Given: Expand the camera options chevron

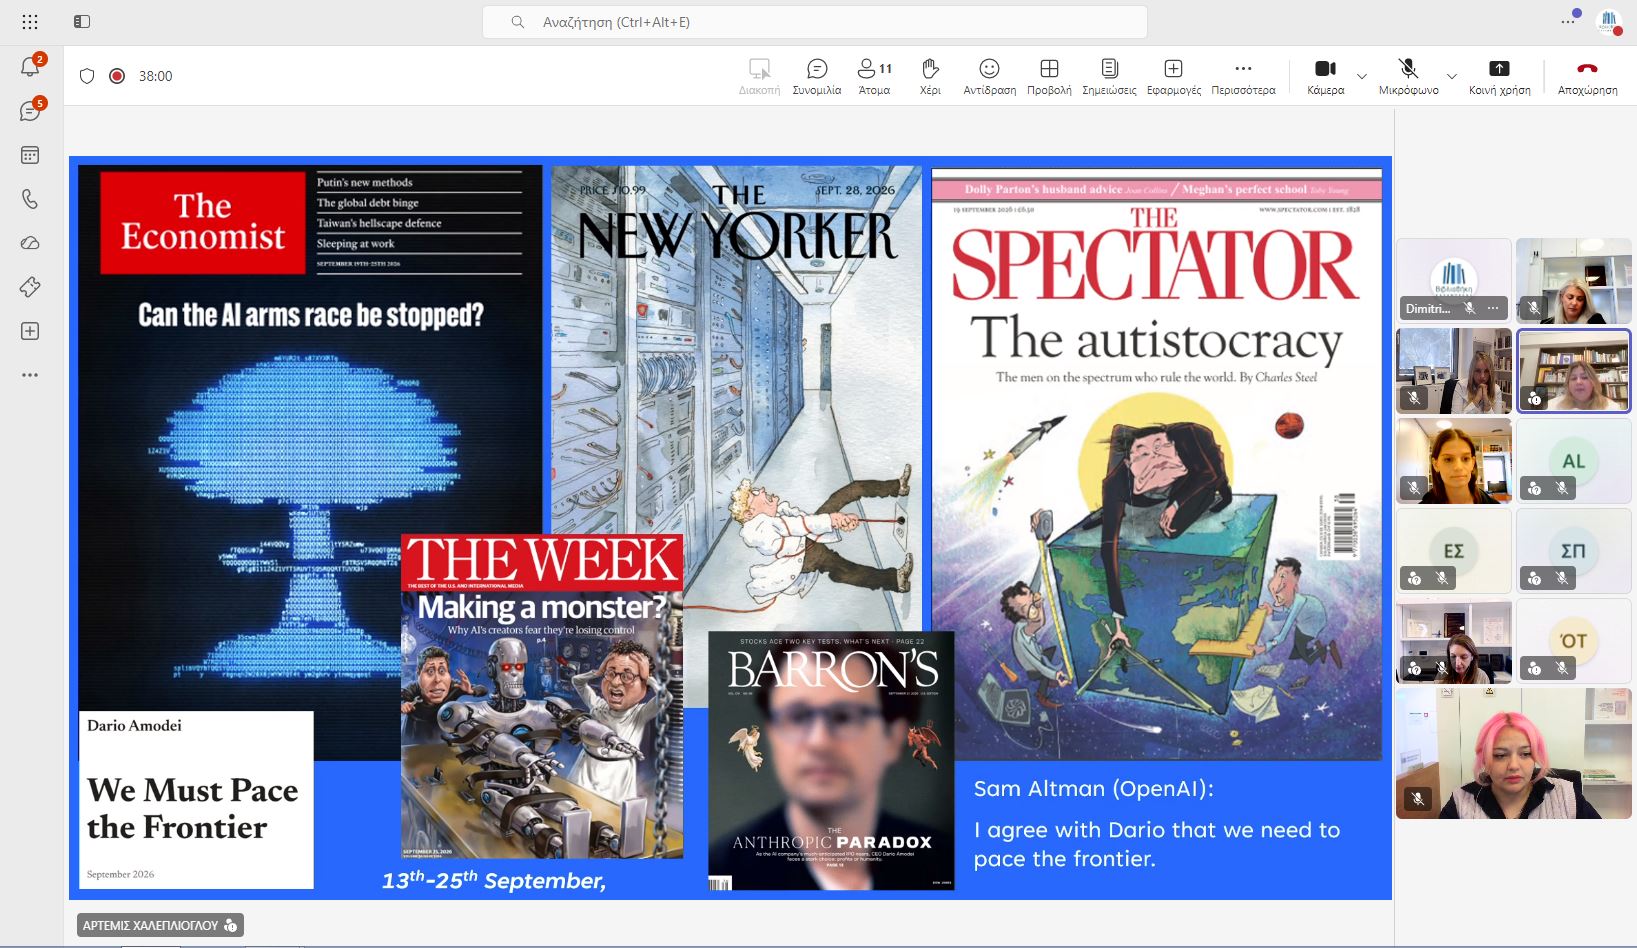Looking at the screenshot, I should click(1361, 76).
